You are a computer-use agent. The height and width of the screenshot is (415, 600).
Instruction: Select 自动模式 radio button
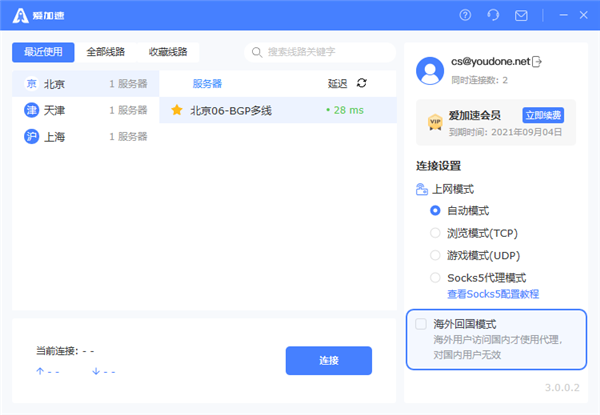tap(435, 211)
